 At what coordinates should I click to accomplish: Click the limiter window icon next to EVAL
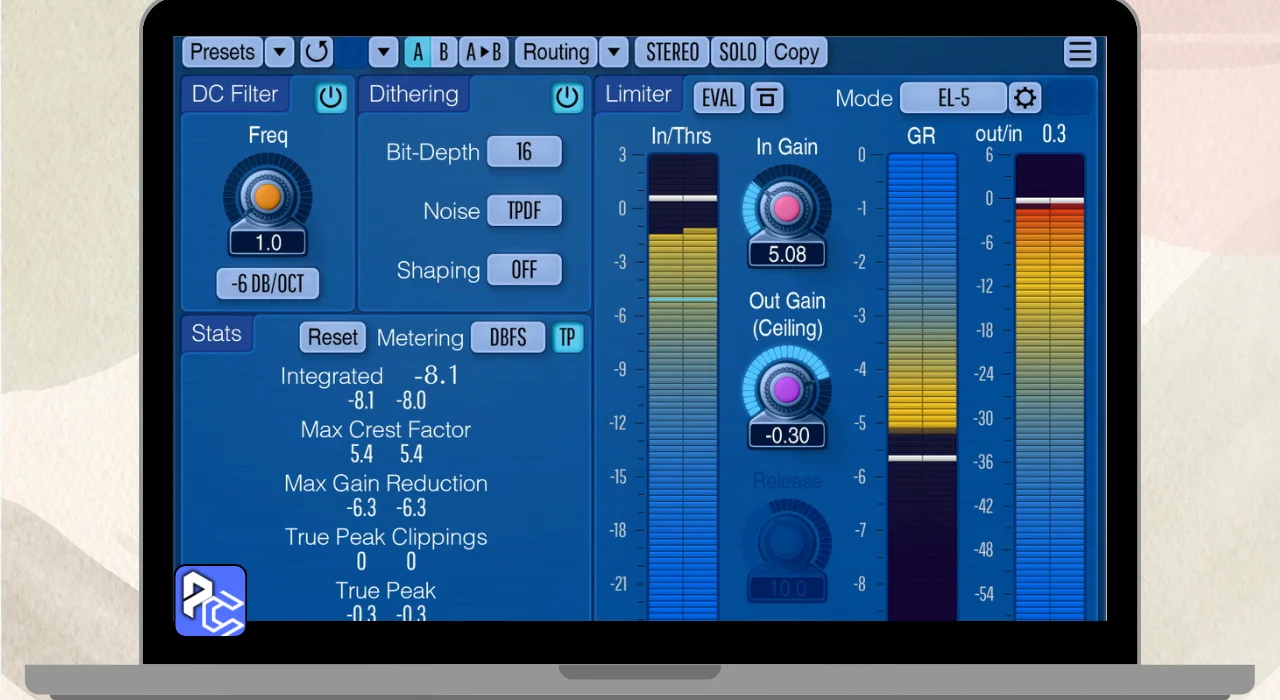(x=767, y=98)
